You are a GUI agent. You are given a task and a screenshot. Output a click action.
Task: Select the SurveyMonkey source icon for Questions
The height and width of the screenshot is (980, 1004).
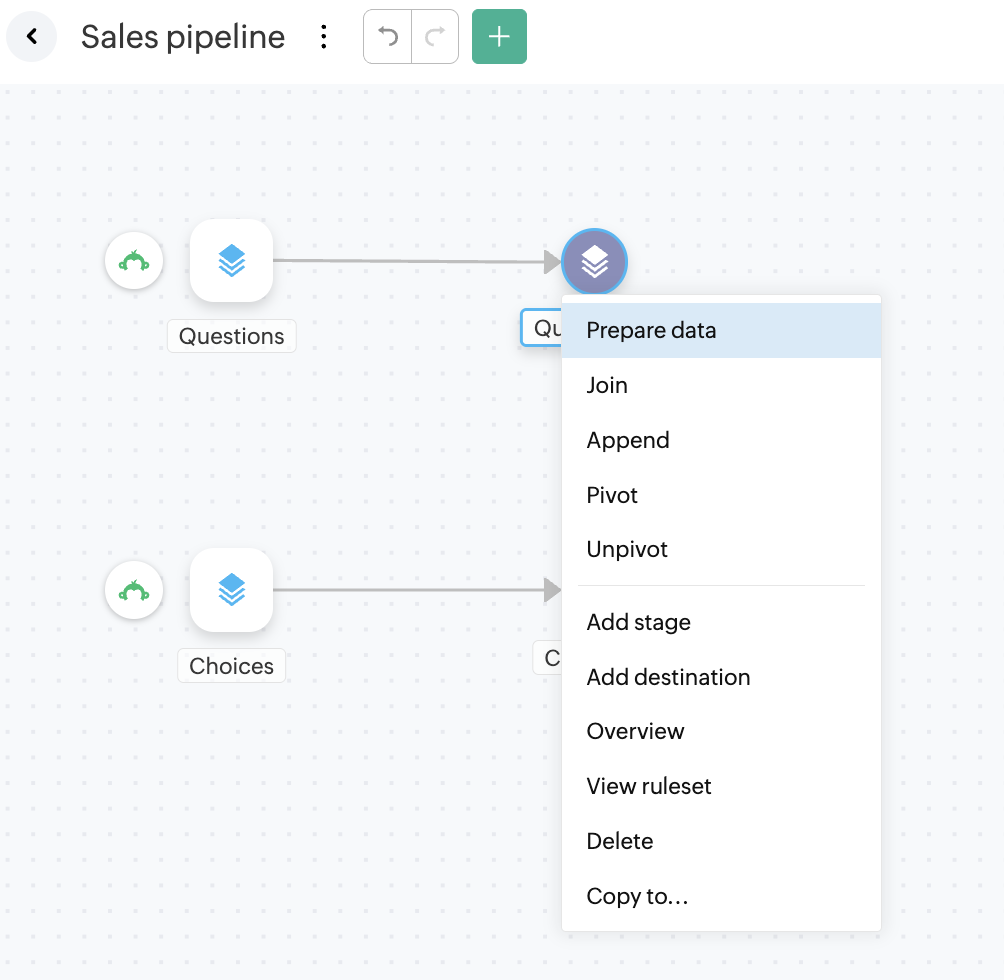pos(134,261)
